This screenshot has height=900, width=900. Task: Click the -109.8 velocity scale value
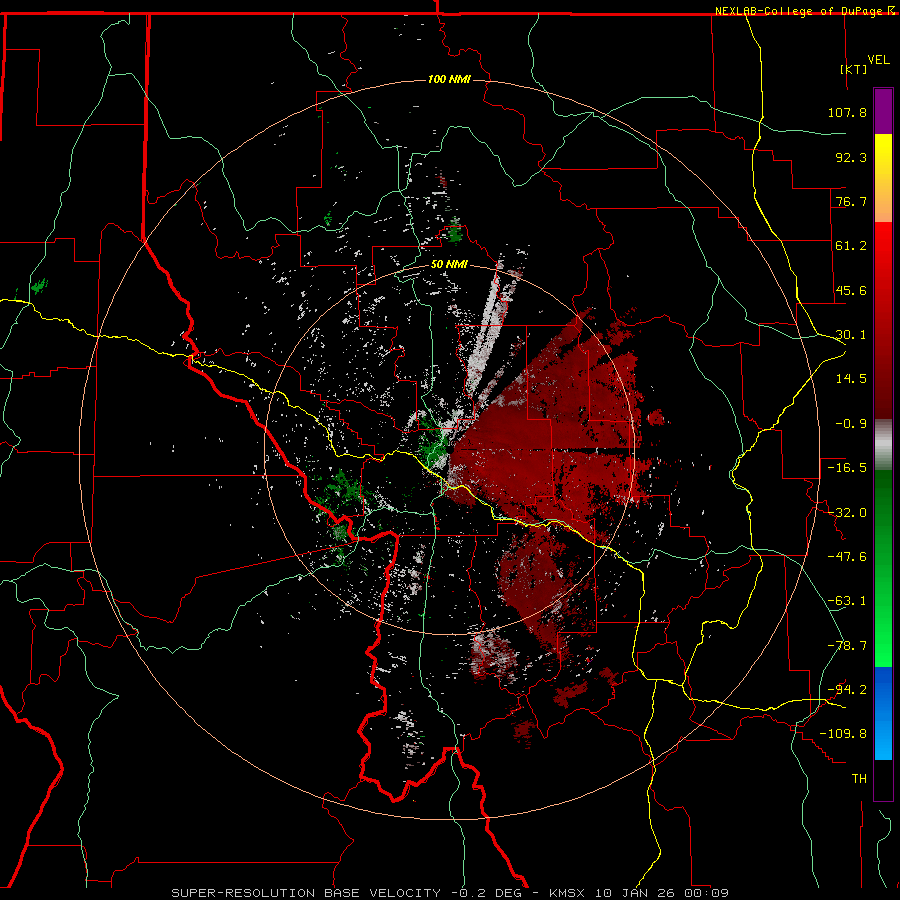(x=843, y=734)
